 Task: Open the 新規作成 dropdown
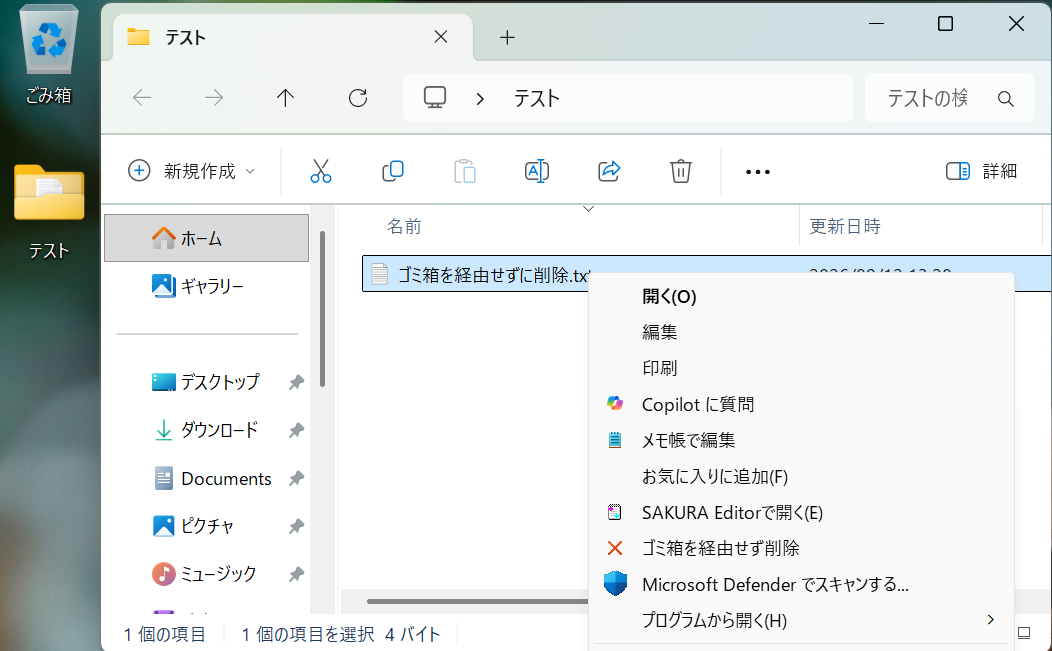pyautogui.click(x=193, y=171)
